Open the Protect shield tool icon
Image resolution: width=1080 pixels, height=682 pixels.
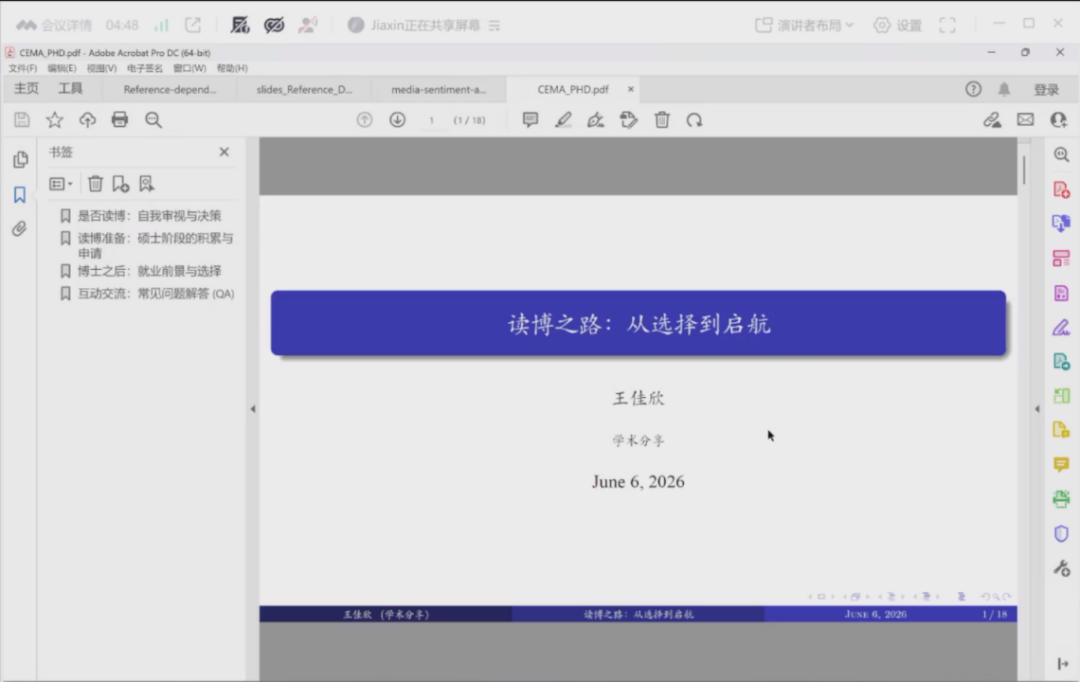(1061, 534)
